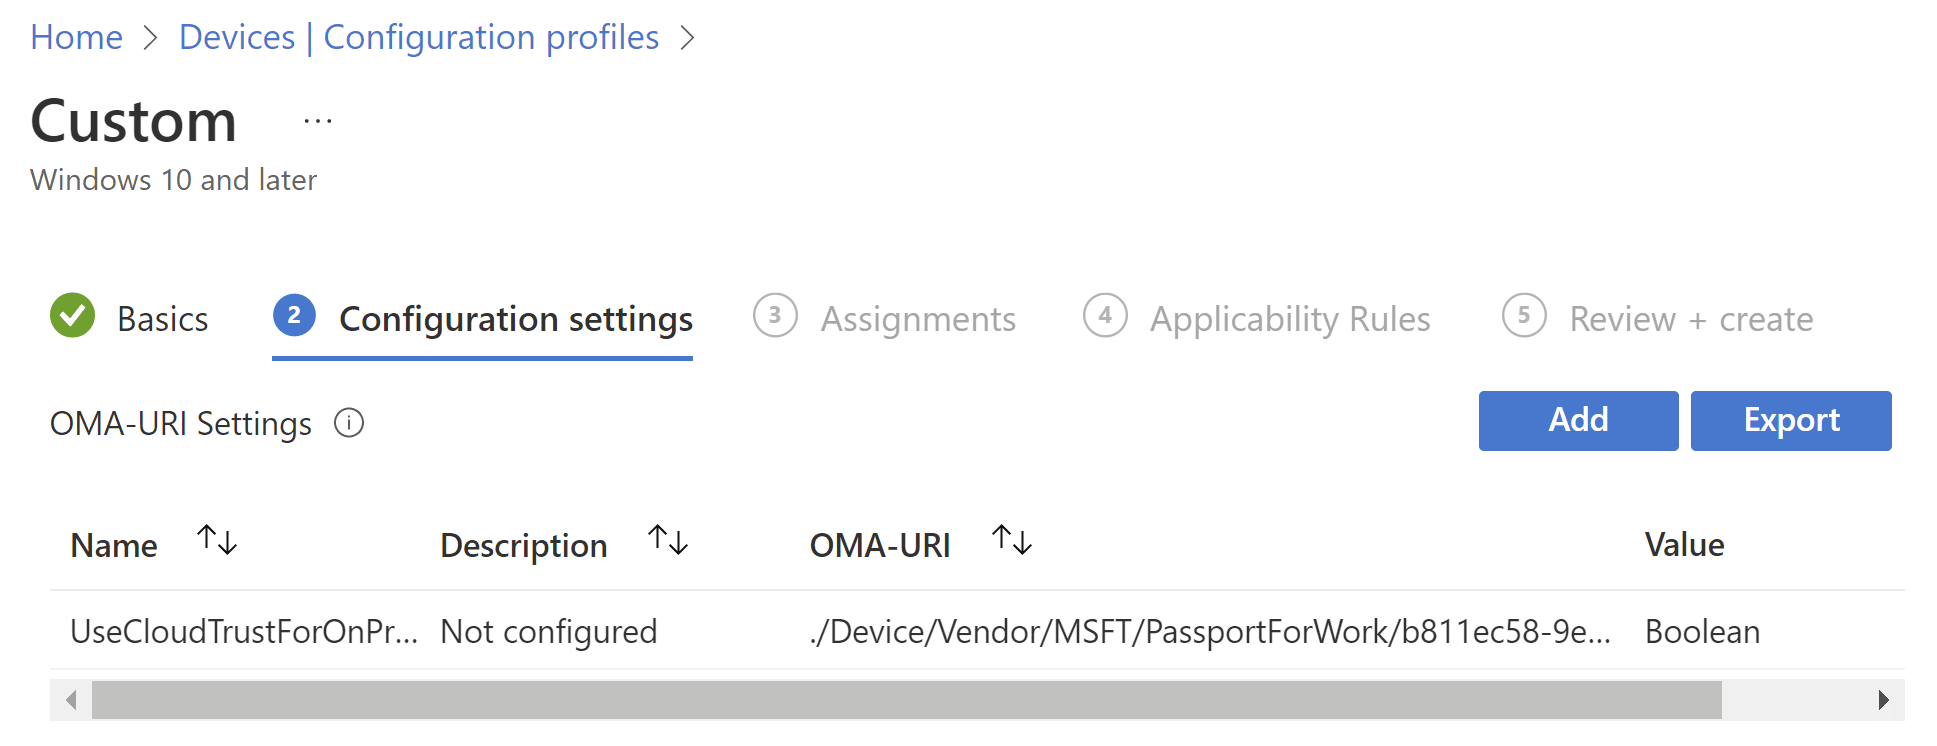Image resolution: width=1937 pixels, height=746 pixels.
Task: Select the Configuration settings tab
Action: click(x=516, y=318)
